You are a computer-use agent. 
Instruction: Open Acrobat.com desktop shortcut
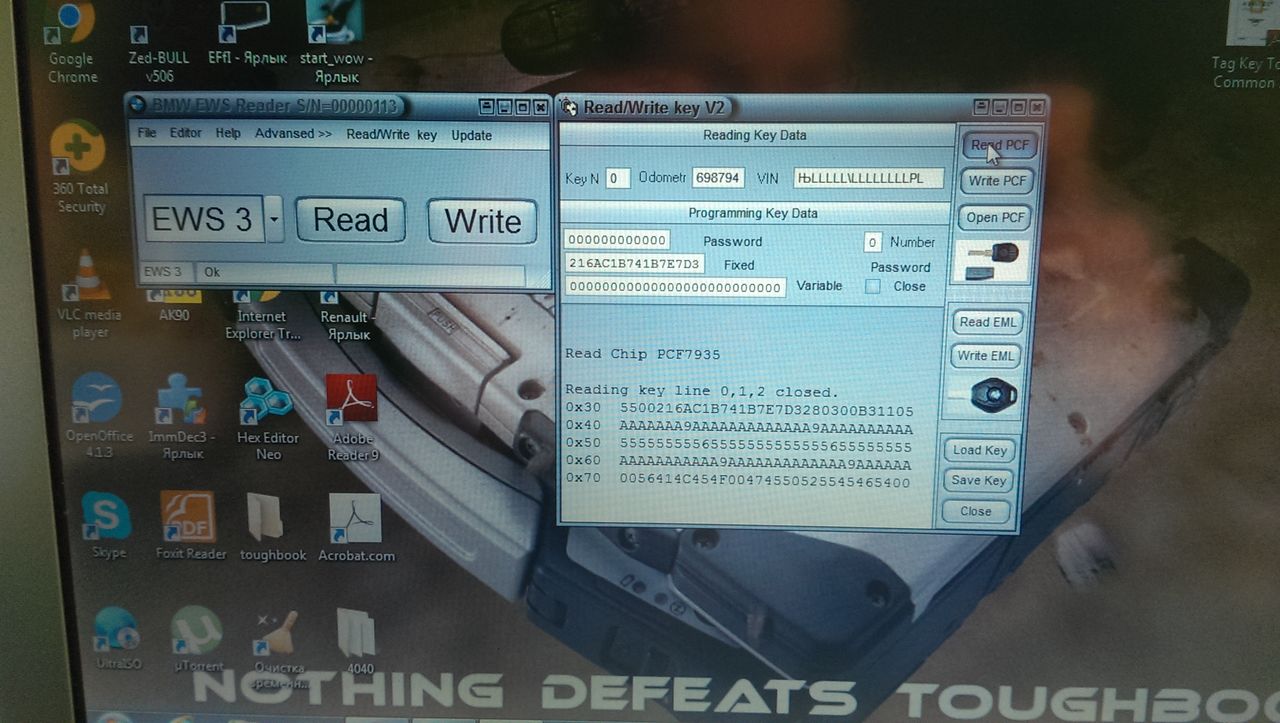[356, 527]
